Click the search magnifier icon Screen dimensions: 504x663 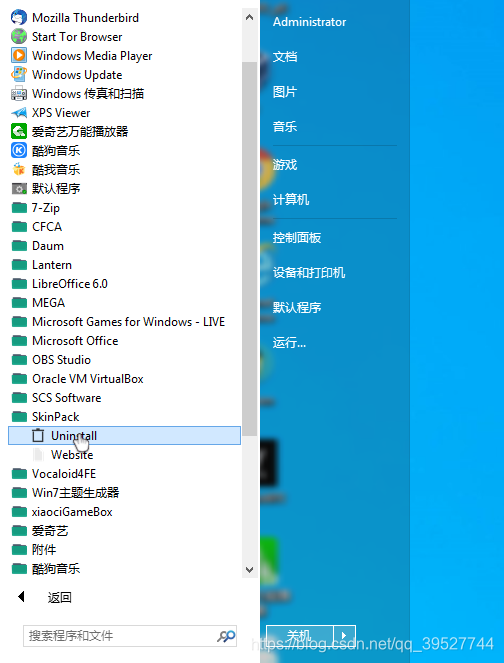(x=226, y=636)
